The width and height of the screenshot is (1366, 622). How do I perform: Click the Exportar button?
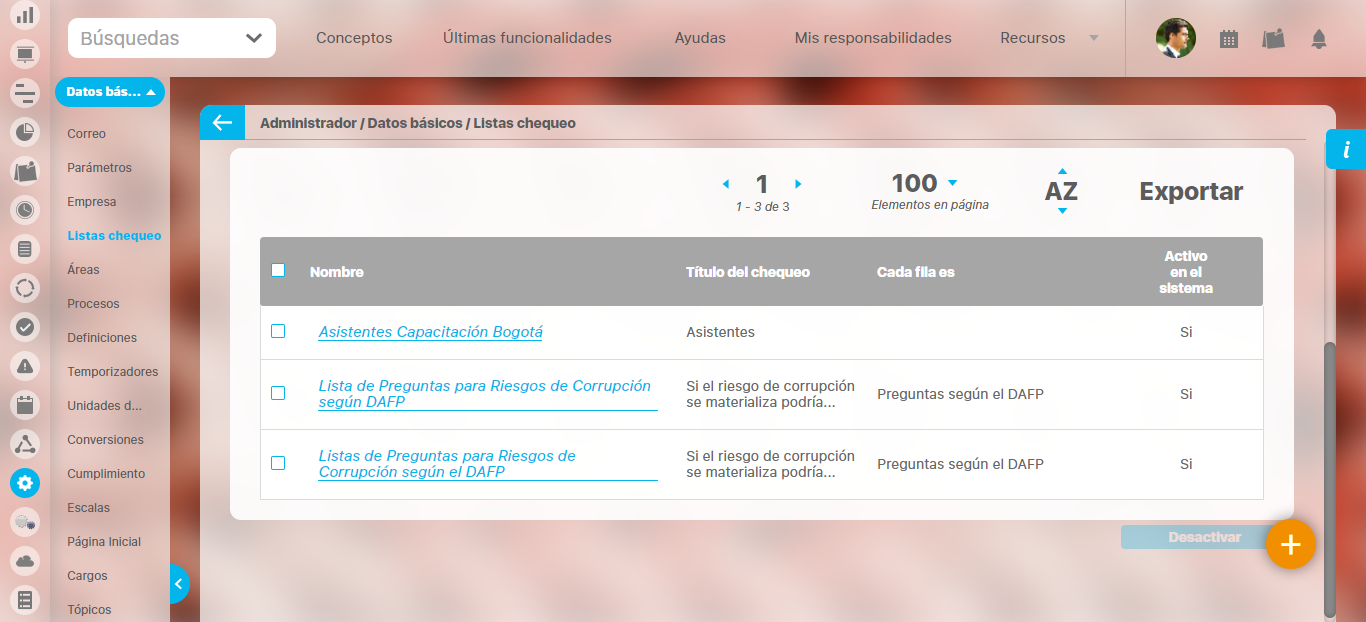pos(1191,191)
